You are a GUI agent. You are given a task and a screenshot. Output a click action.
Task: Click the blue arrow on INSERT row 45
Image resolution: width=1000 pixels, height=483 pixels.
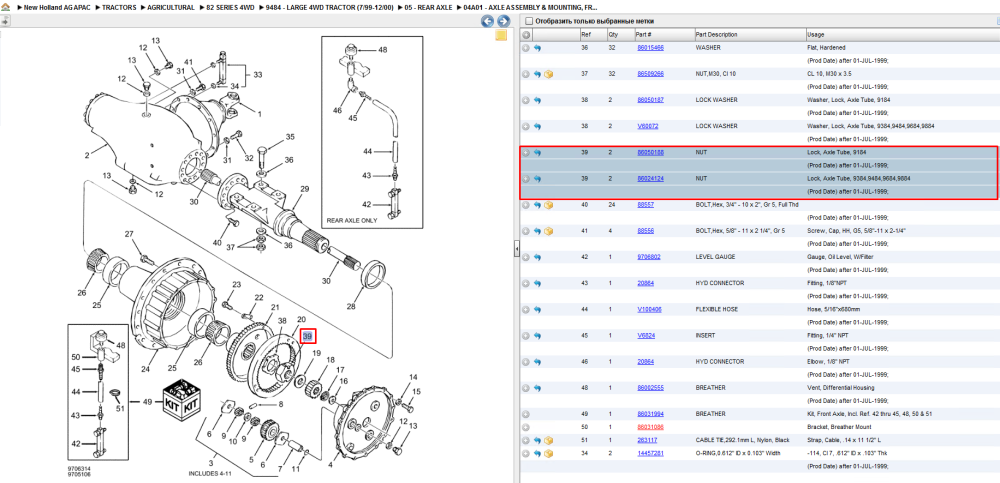coord(537,336)
